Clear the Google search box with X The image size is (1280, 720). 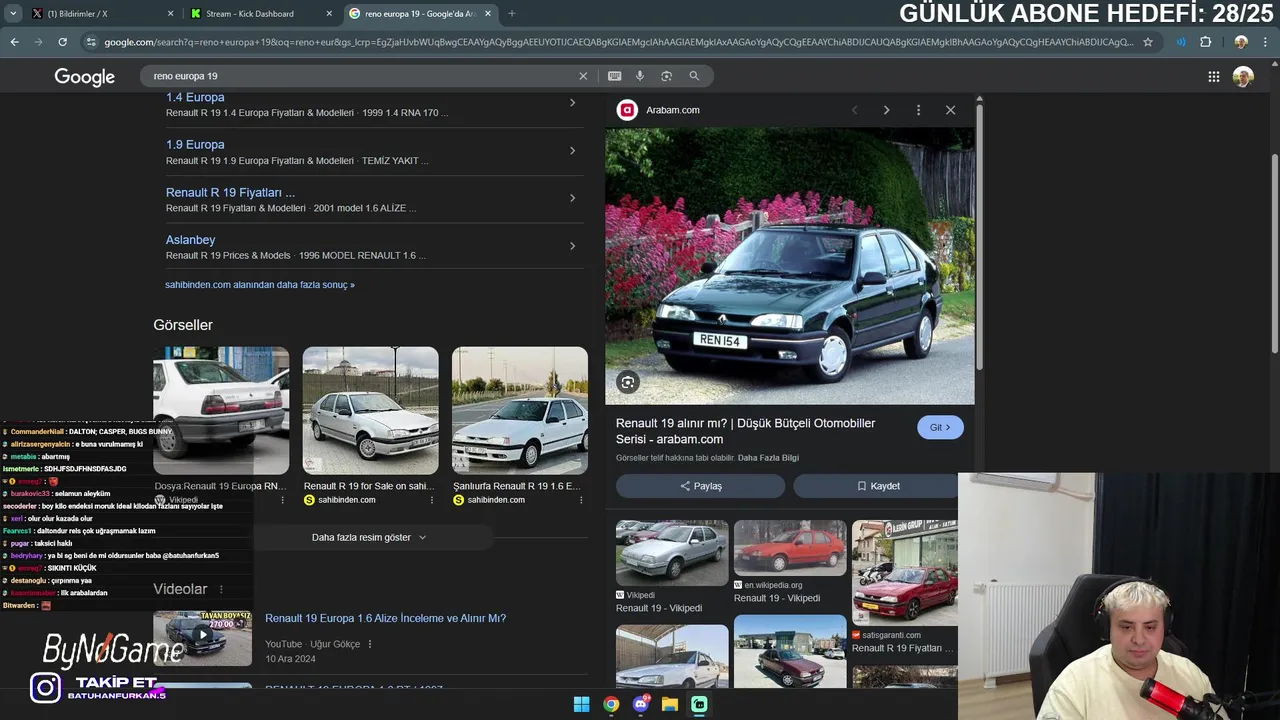[583, 76]
